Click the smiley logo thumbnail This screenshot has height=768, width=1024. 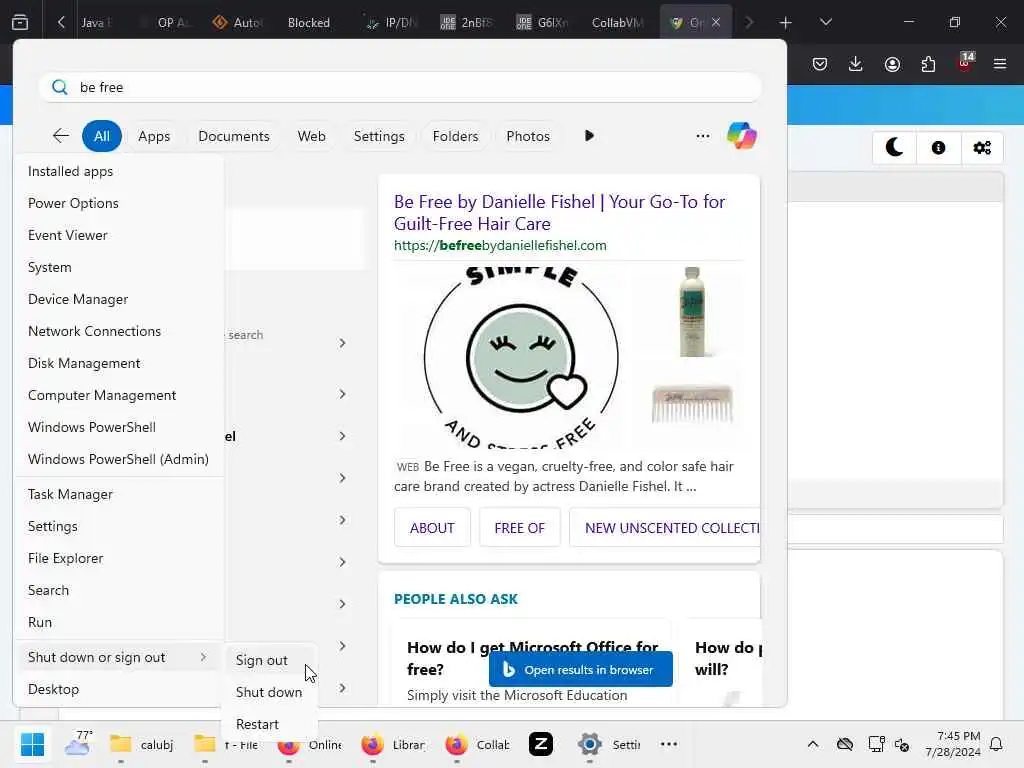tap(520, 357)
